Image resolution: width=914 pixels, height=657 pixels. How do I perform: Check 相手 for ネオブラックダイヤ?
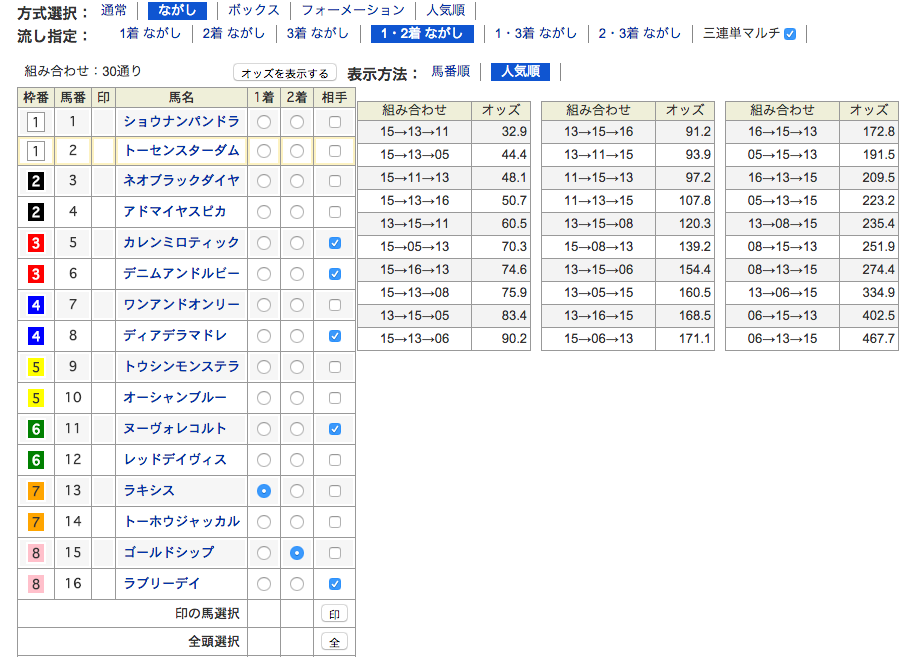click(x=335, y=181)
